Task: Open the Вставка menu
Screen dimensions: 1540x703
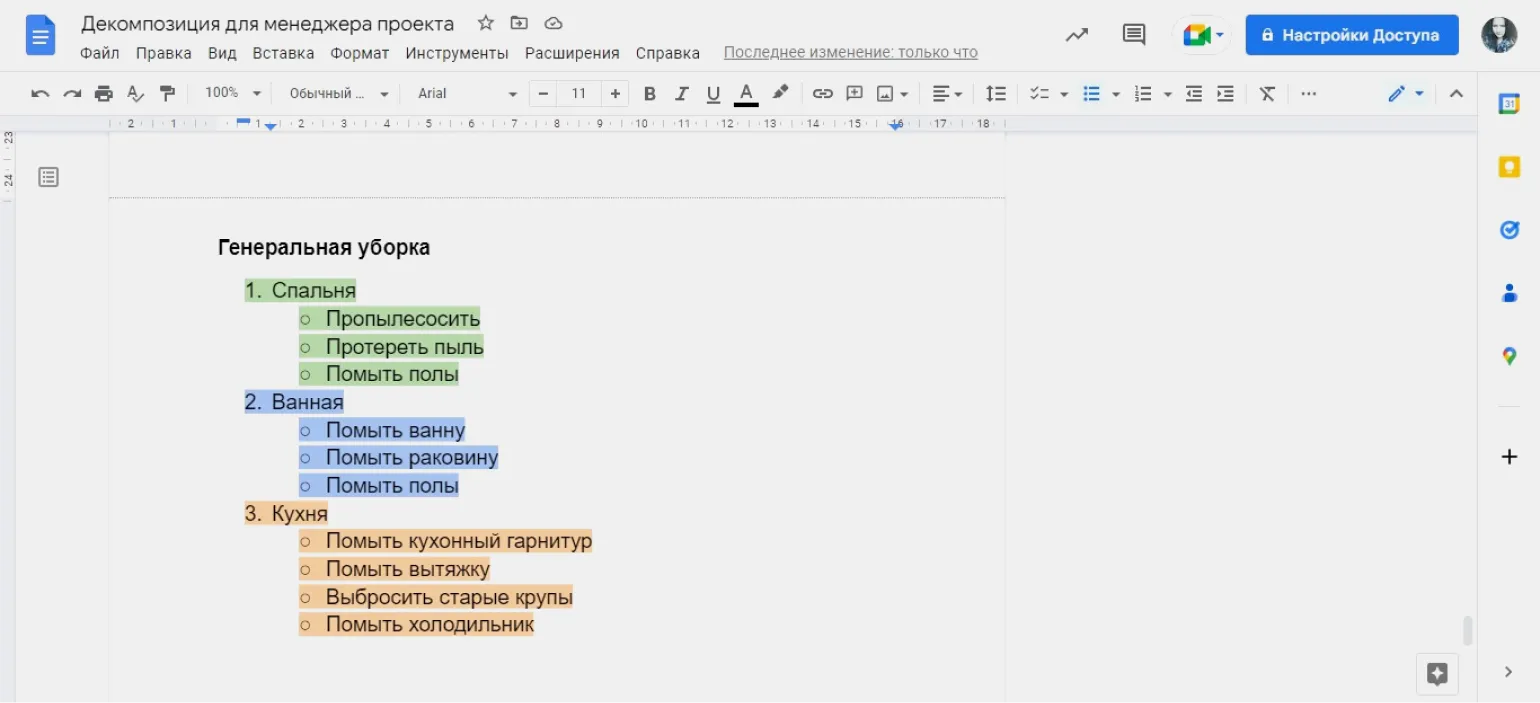Action: 283,53
